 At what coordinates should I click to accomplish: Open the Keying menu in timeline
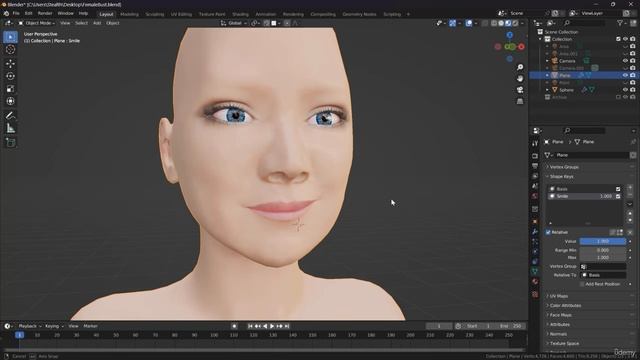tap(54, 326)
